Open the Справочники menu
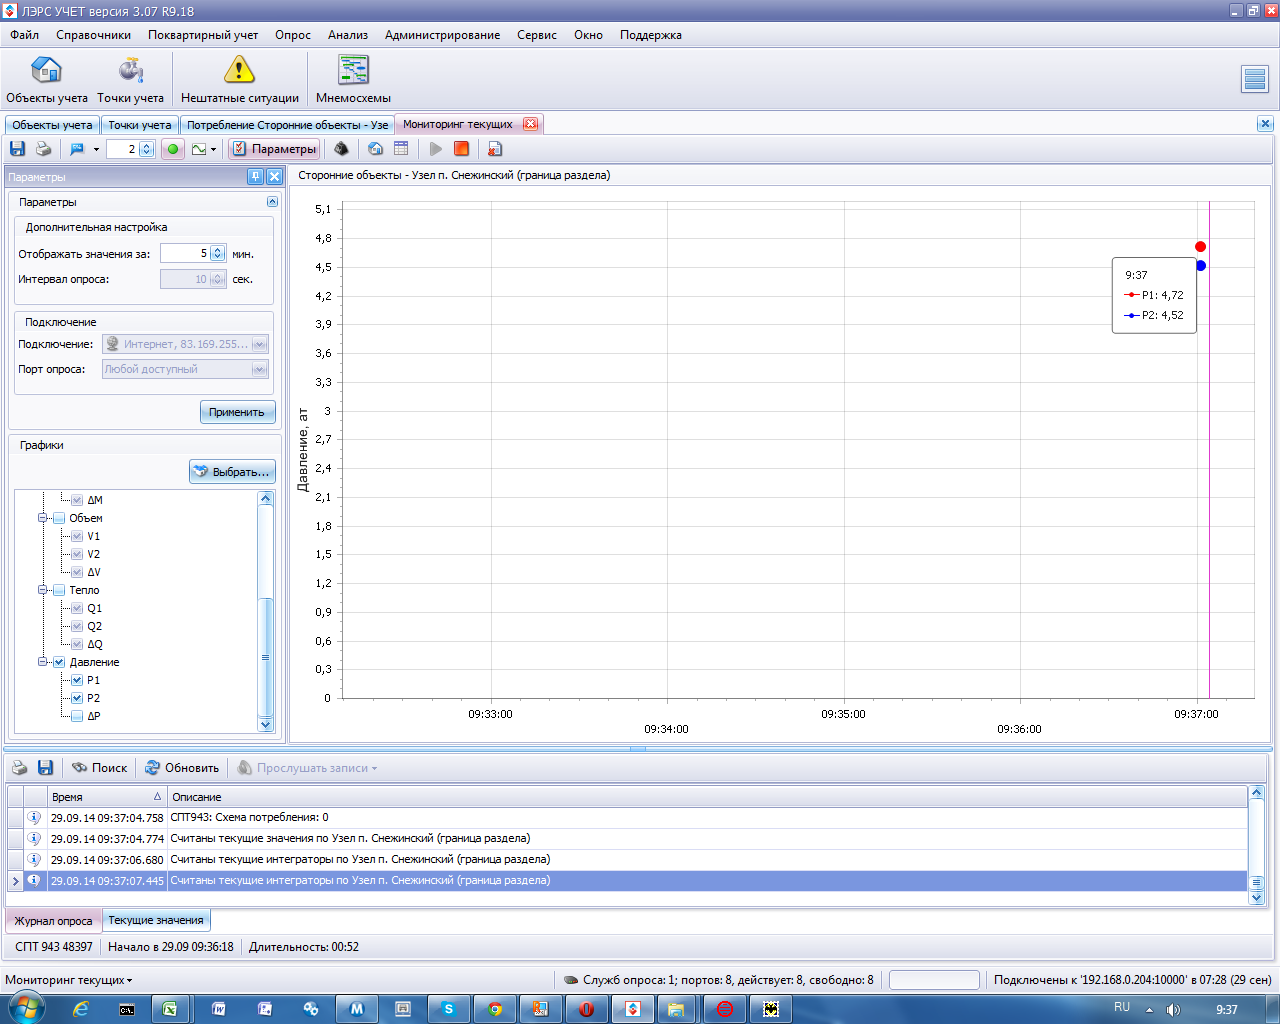 (94, 35)
